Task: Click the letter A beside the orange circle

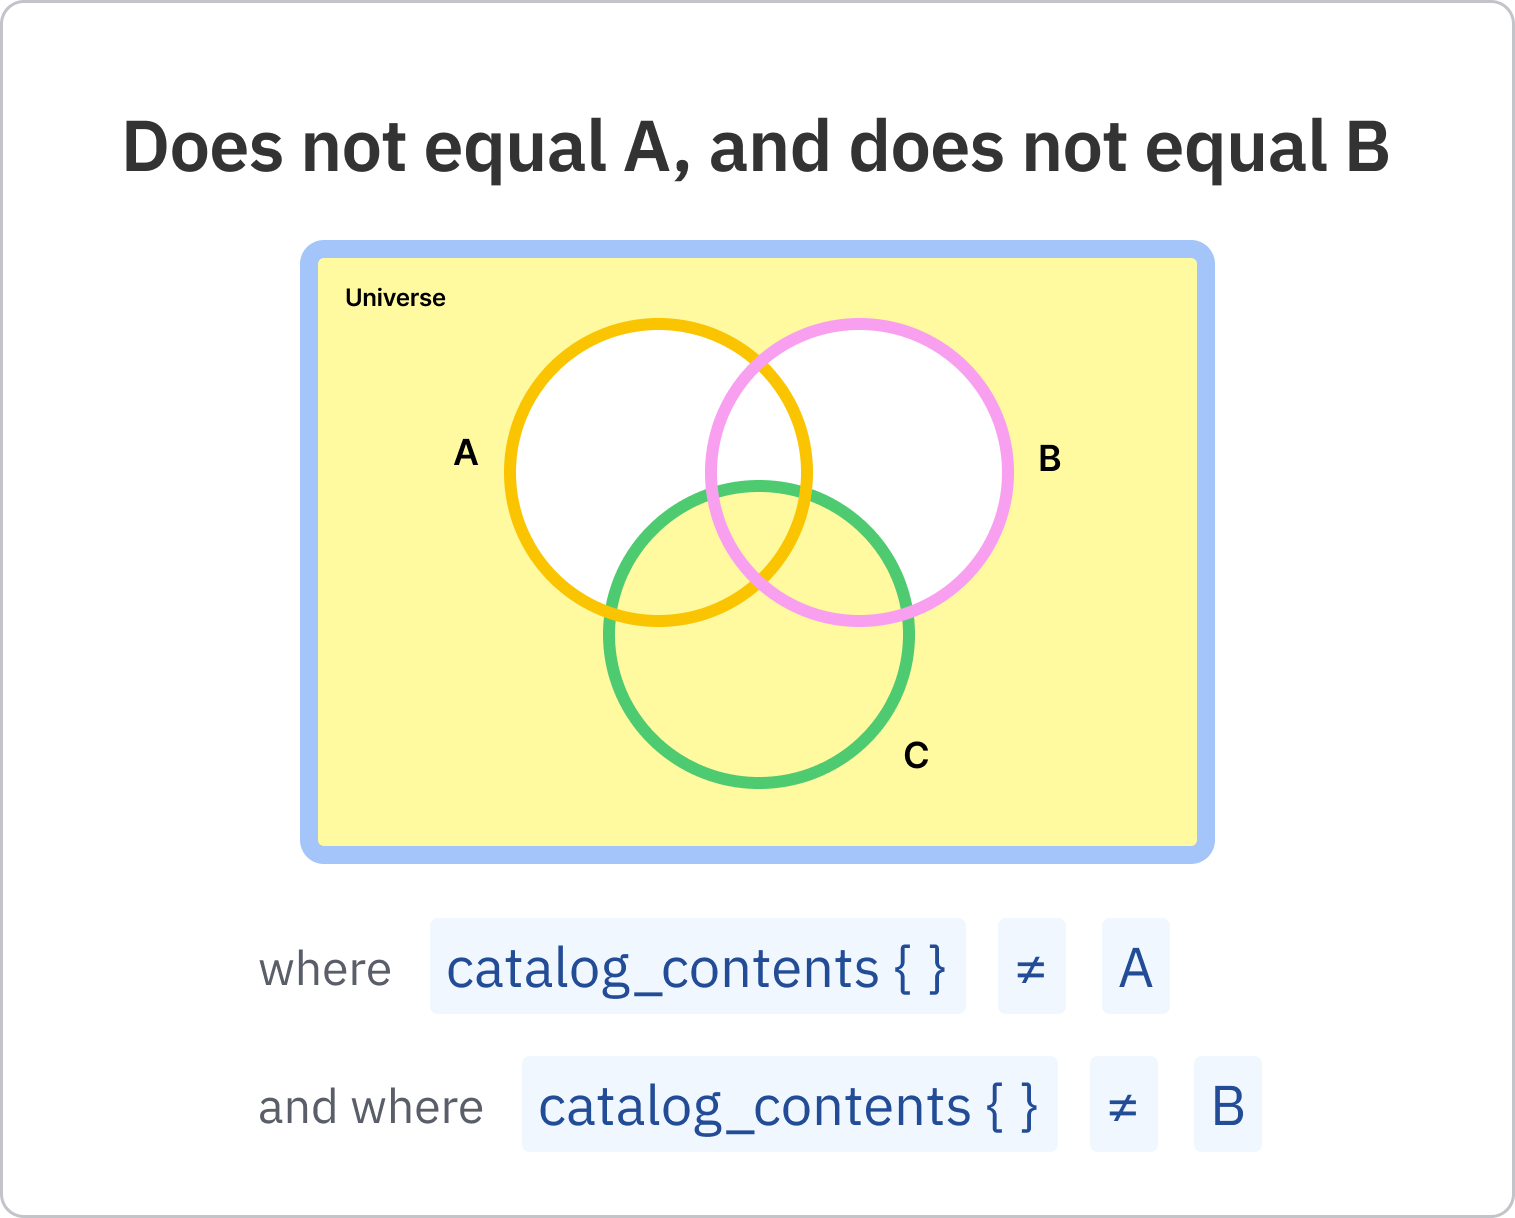Action: pyautogui.click(x=466, y=453)
